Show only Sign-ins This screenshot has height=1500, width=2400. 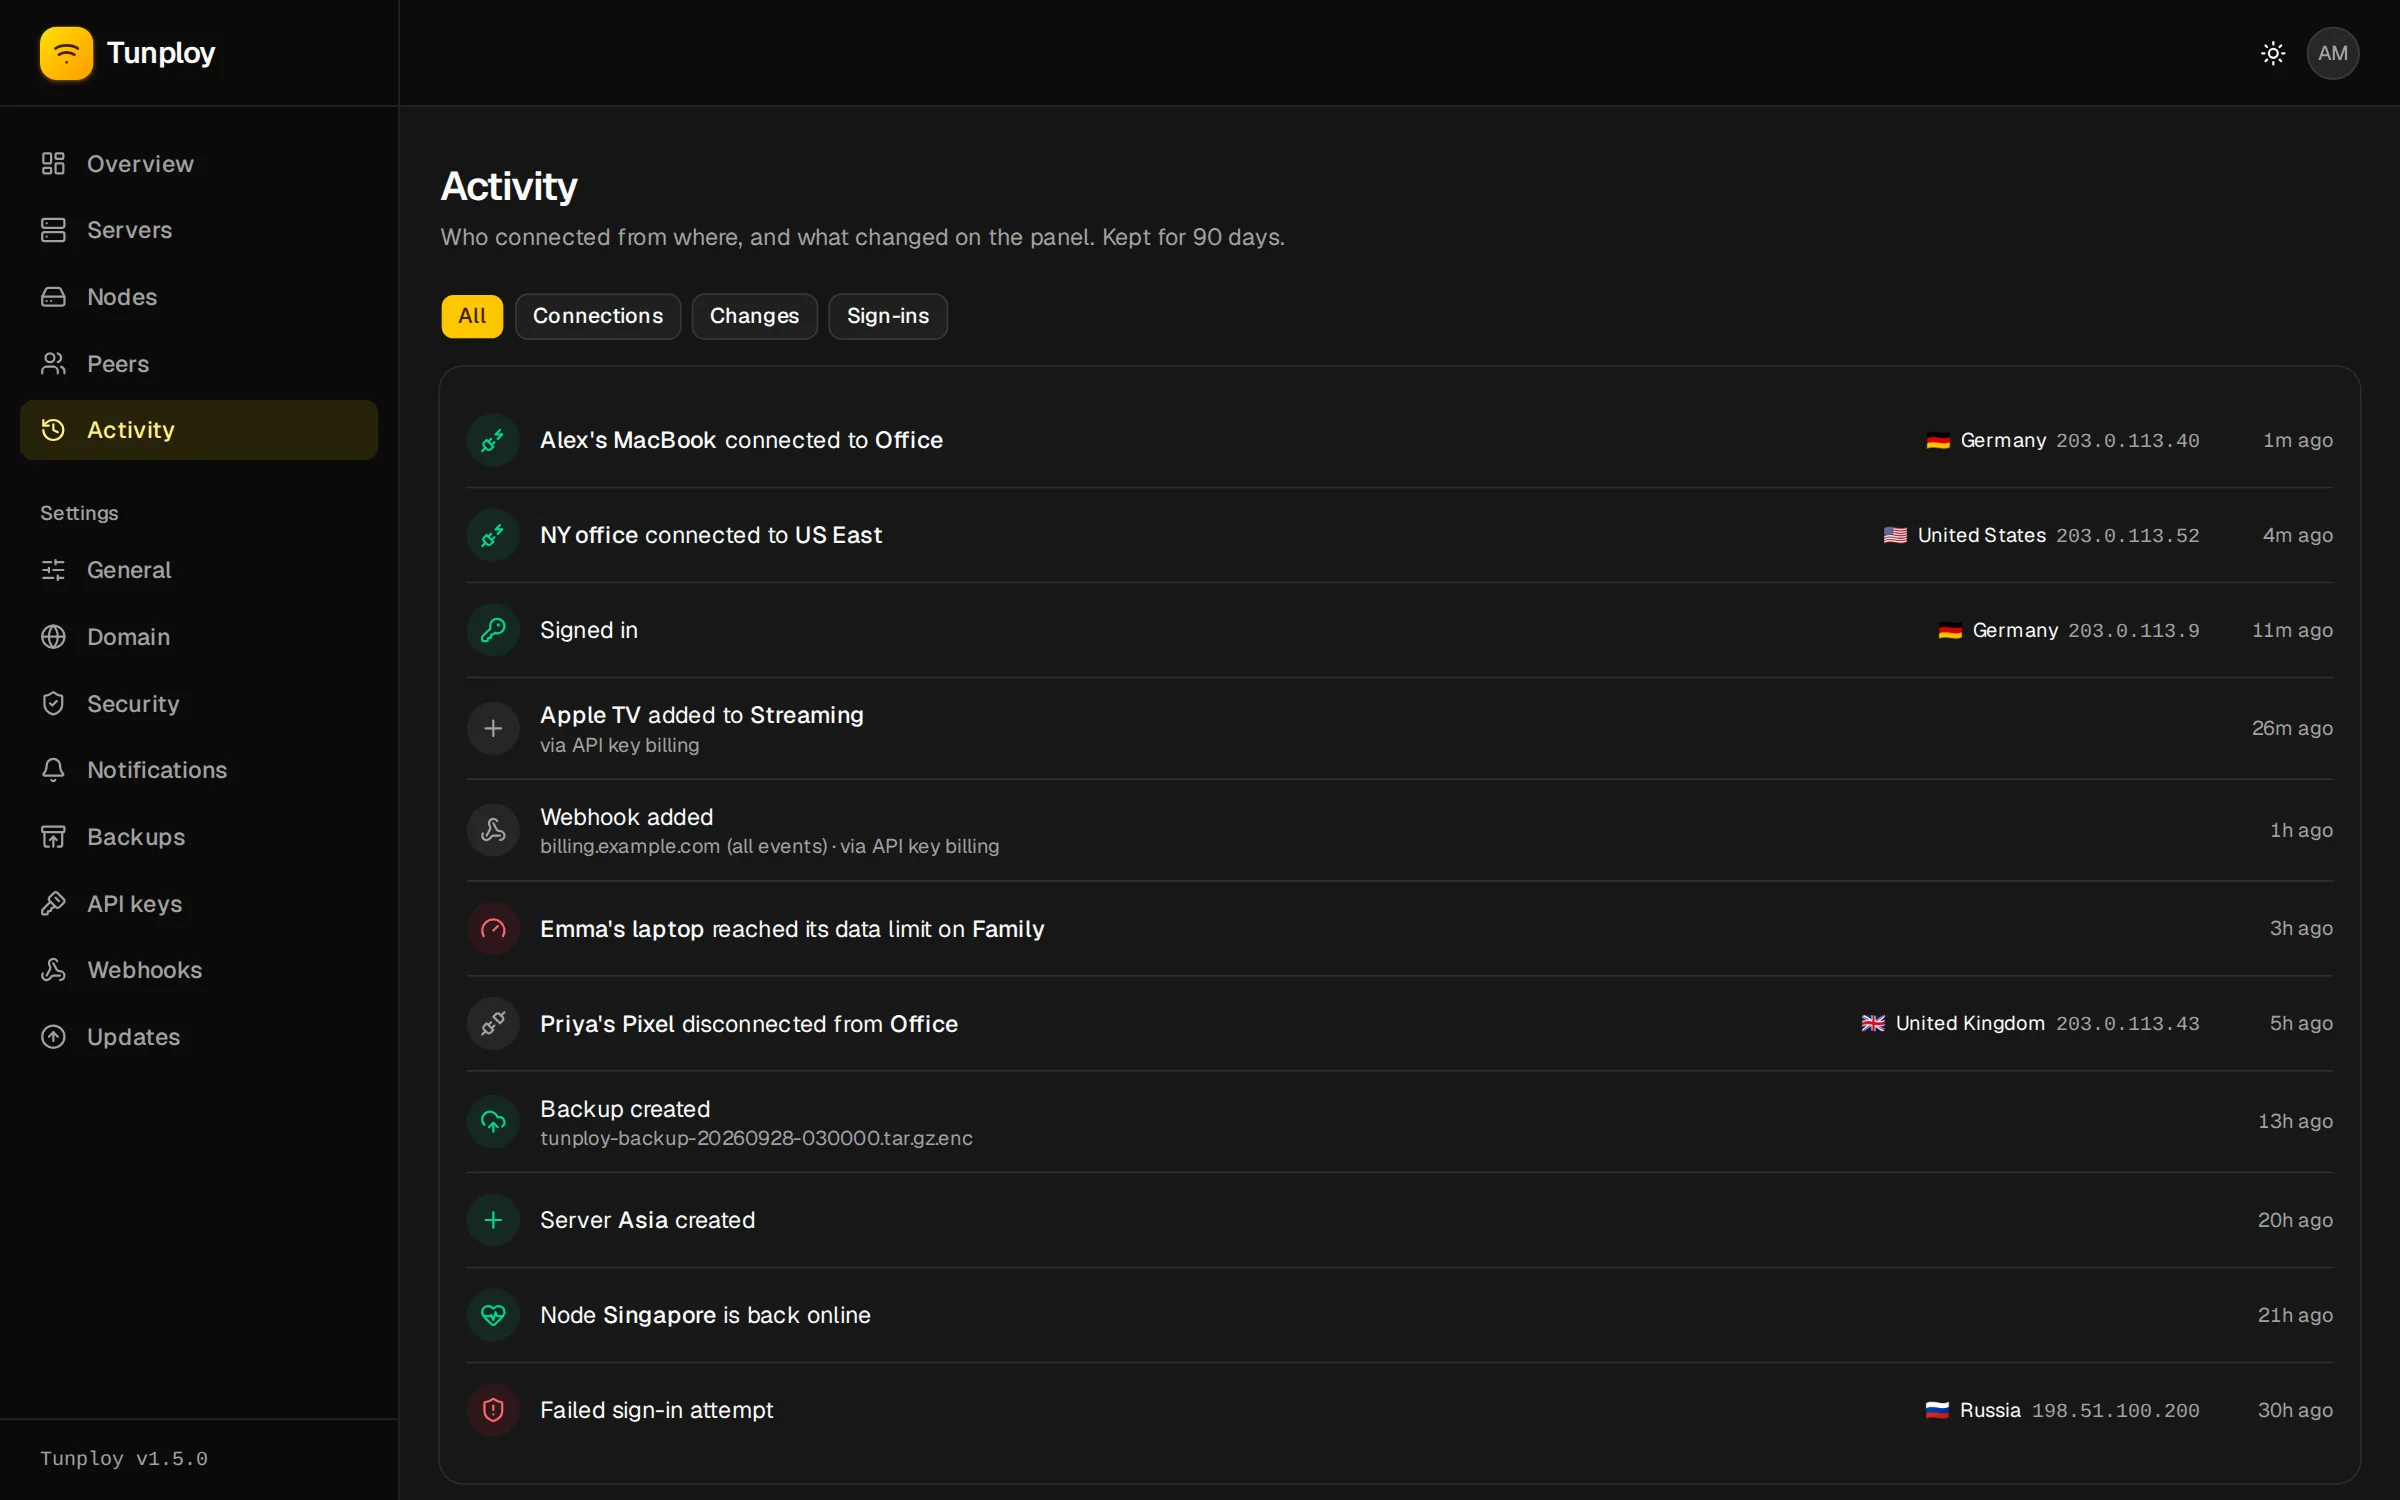[888, 316]
